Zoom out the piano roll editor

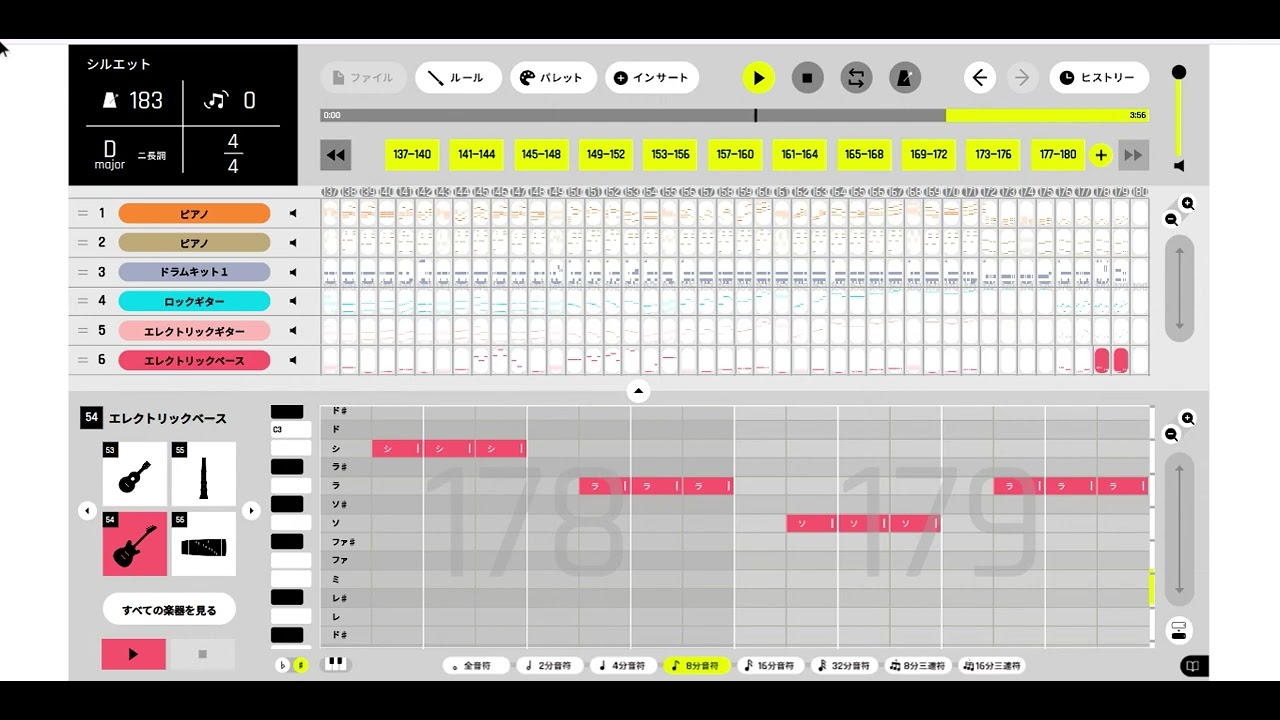1171,434
